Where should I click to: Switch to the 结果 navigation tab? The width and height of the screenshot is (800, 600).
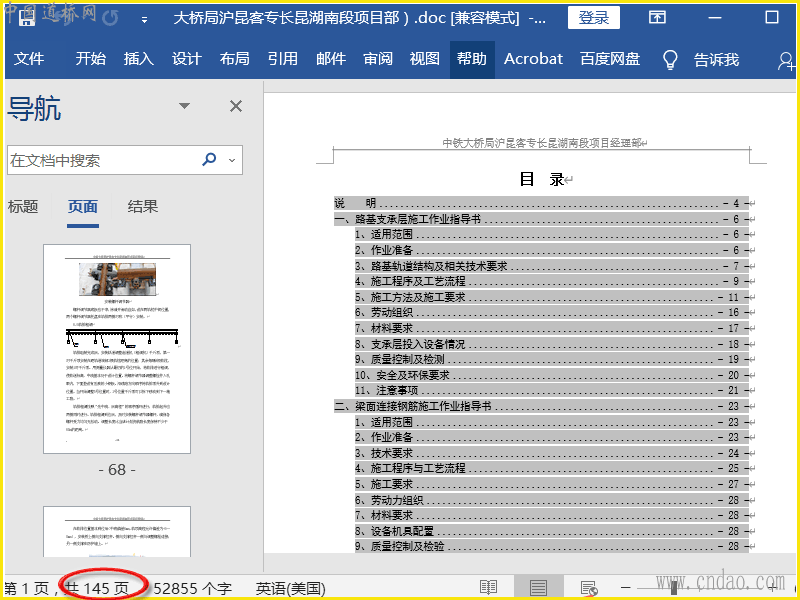143,207
